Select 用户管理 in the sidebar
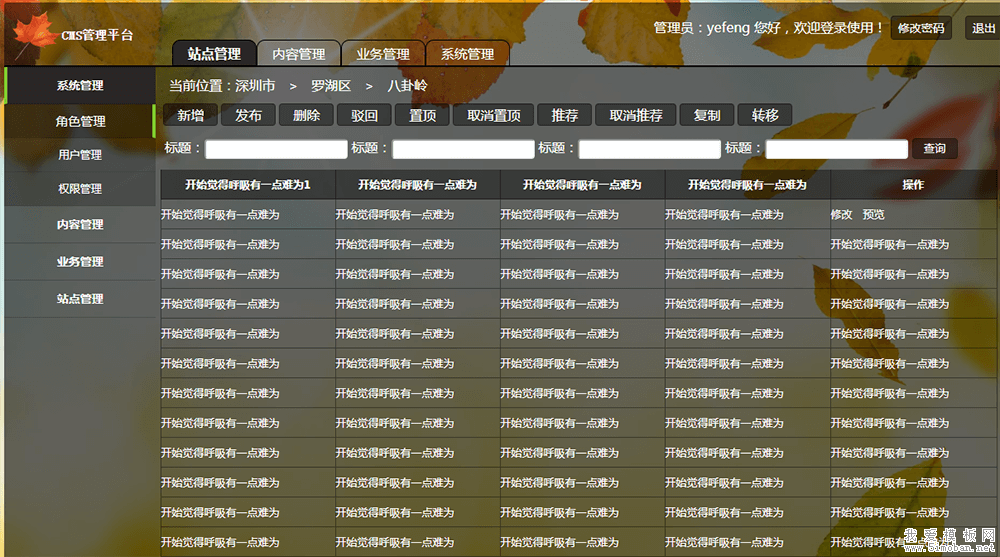 point(80,155)
